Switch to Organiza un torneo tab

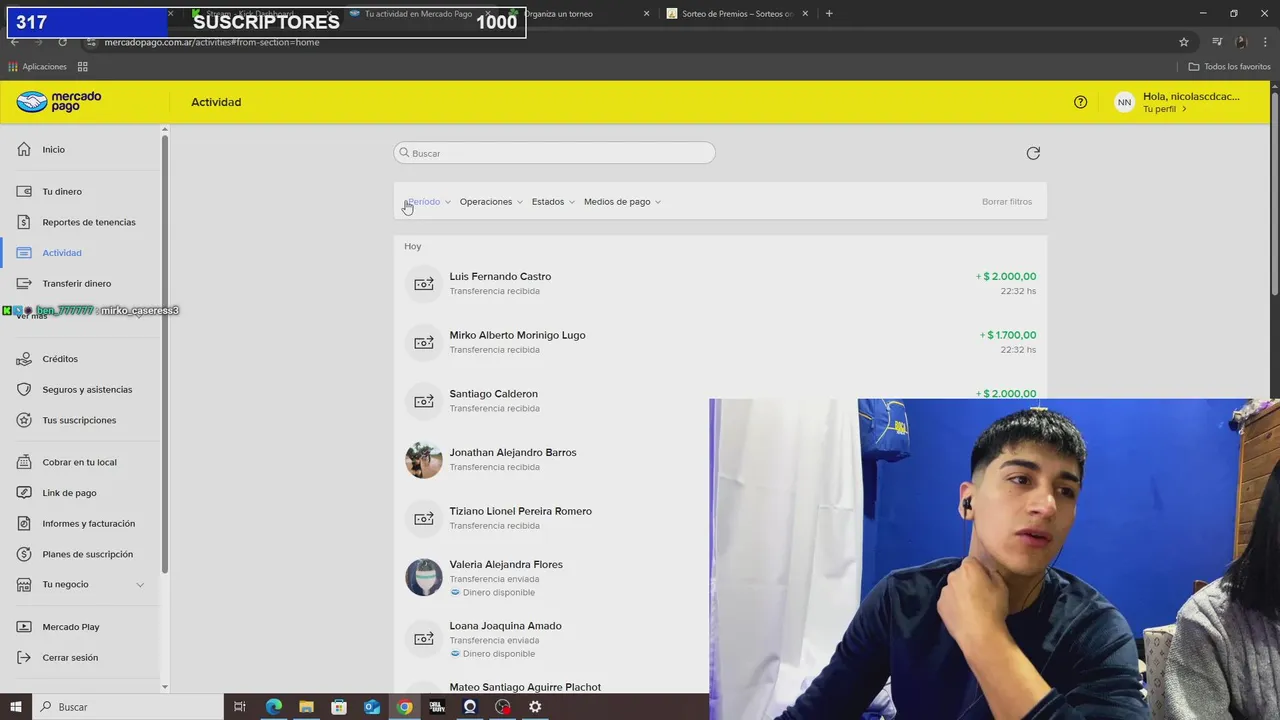click(580, 14)
